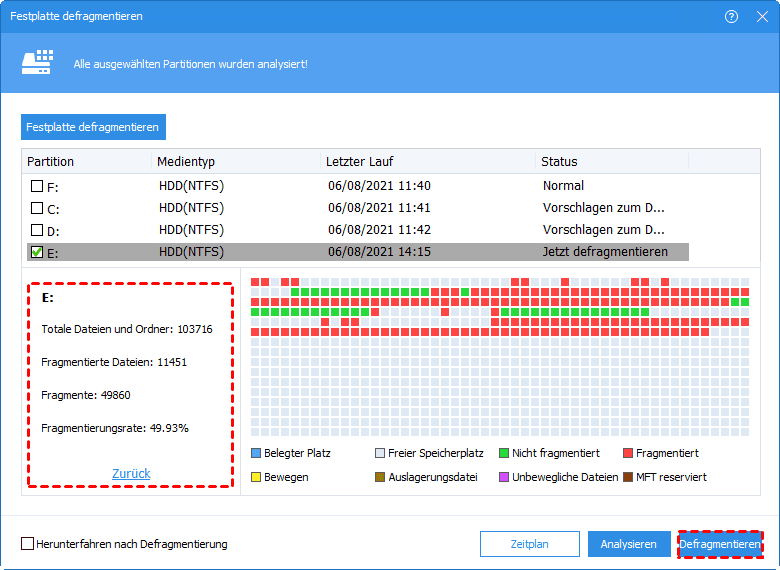
Task: Click the Bewegen yellow swatch
Action: [x=256, y=477]
